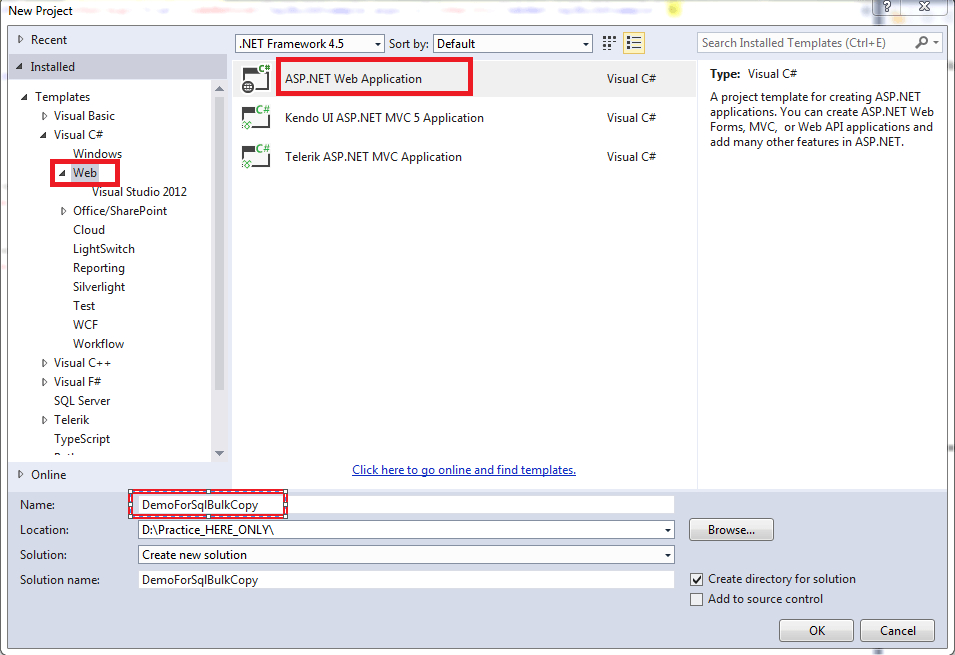Open the .NET Framework 4.5 version dropdown
Viewport: 955px width, 655px height.
(x=378, y=44)
